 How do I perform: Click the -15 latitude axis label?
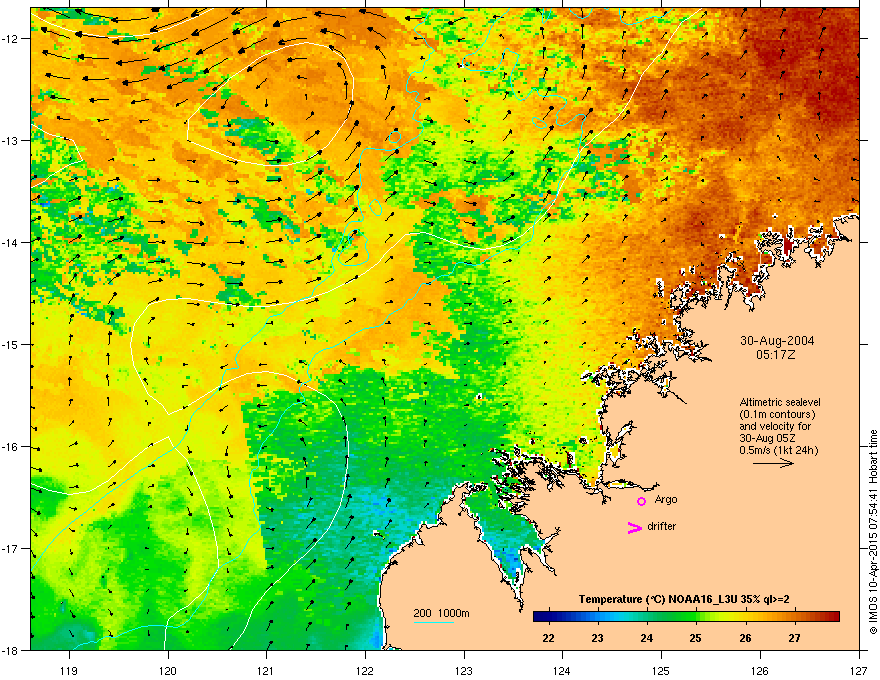pos(10,345)
